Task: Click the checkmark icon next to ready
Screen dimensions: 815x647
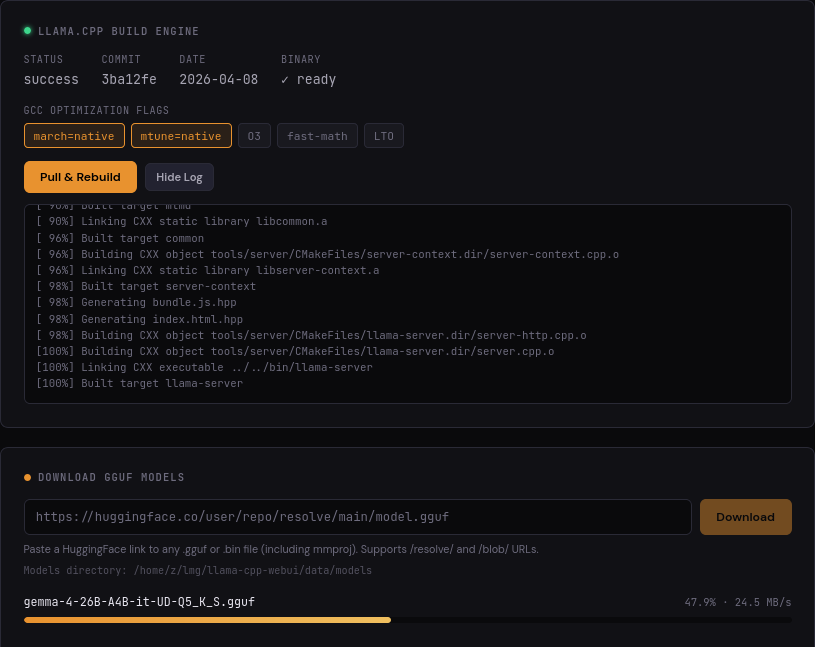Action: (x=285, y=80)
